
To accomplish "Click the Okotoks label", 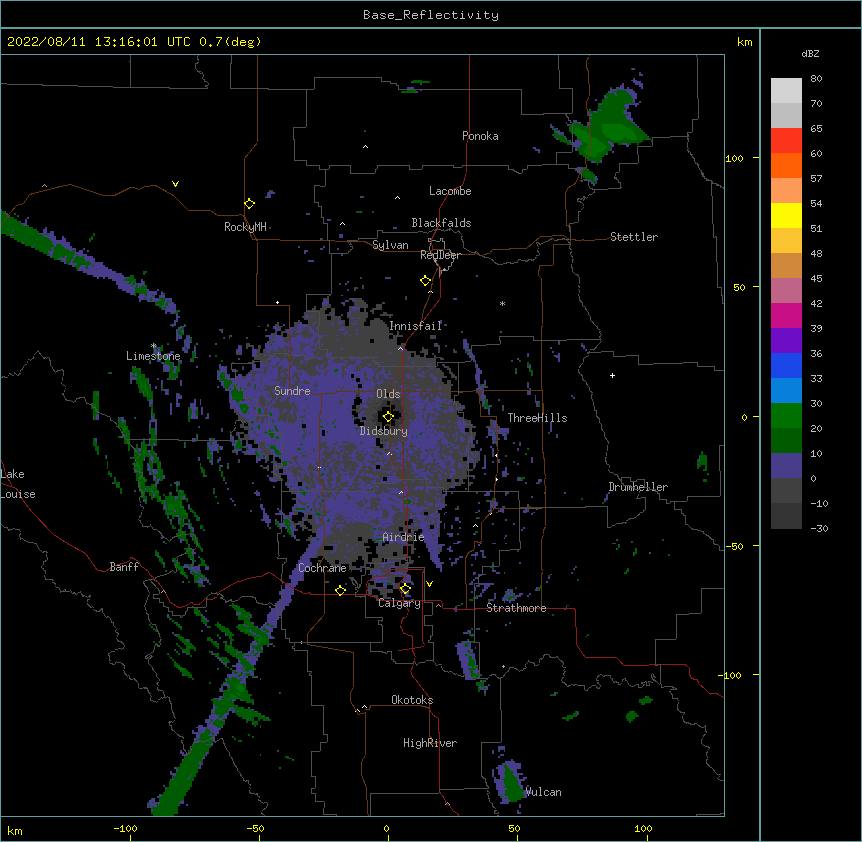I will pyautogui.click(x=412, y=700).
